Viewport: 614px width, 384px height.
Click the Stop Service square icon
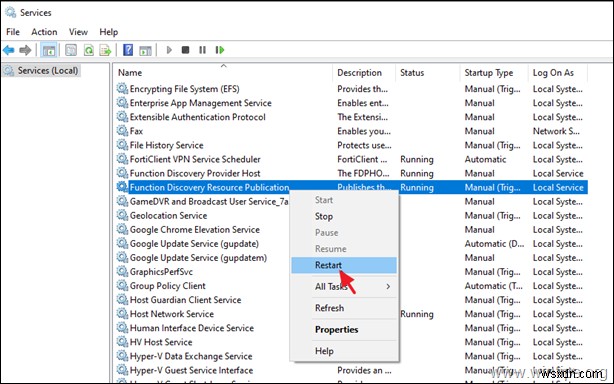pos(186,50)
